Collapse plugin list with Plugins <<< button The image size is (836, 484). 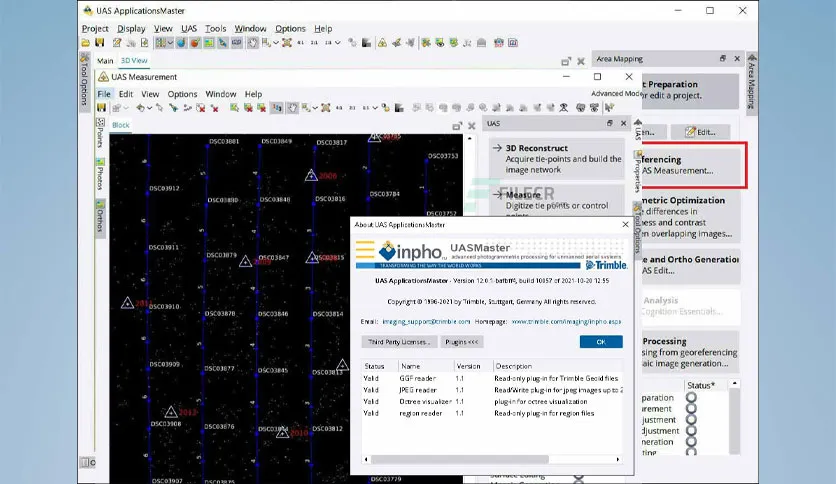(462, 342)
